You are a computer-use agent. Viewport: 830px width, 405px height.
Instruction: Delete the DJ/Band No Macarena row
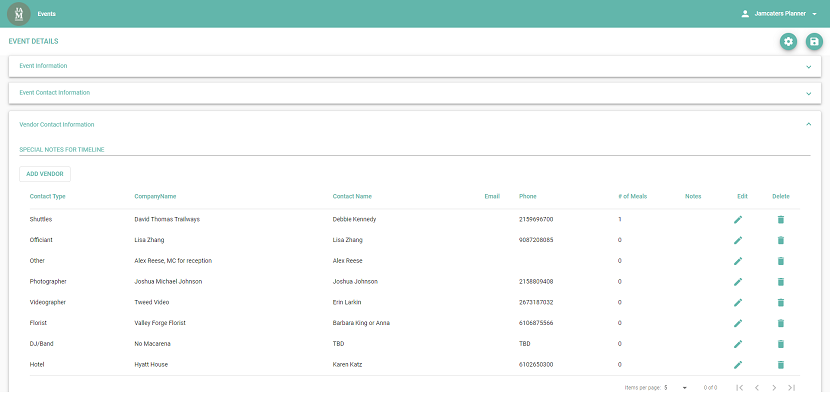[780, 344]
